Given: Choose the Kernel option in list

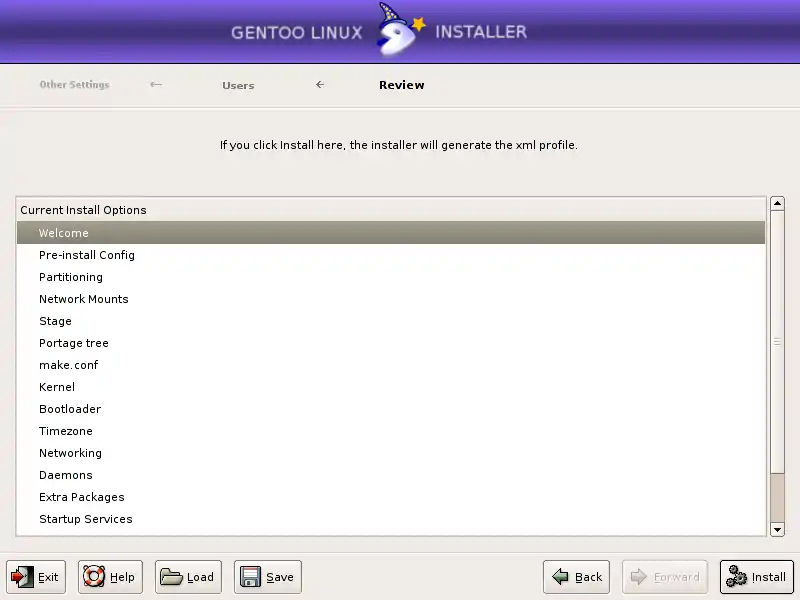Looking at the screenshot, I should click(x=57, y=387).
